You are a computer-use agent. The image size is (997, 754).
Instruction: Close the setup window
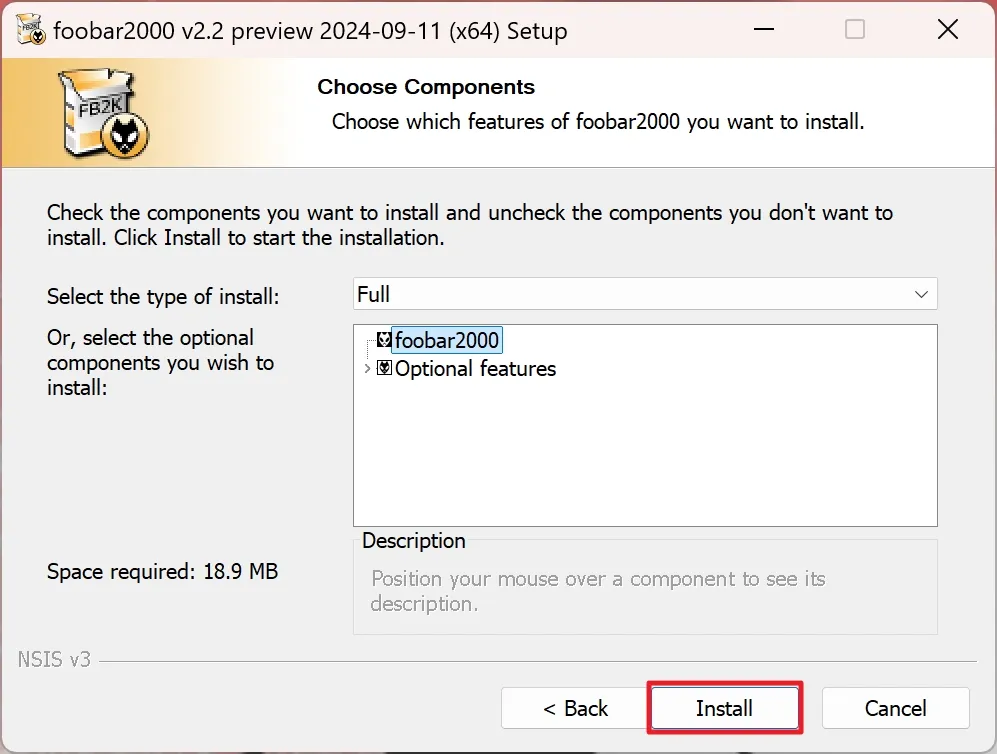pyautogui.click(x=947, y=29)
